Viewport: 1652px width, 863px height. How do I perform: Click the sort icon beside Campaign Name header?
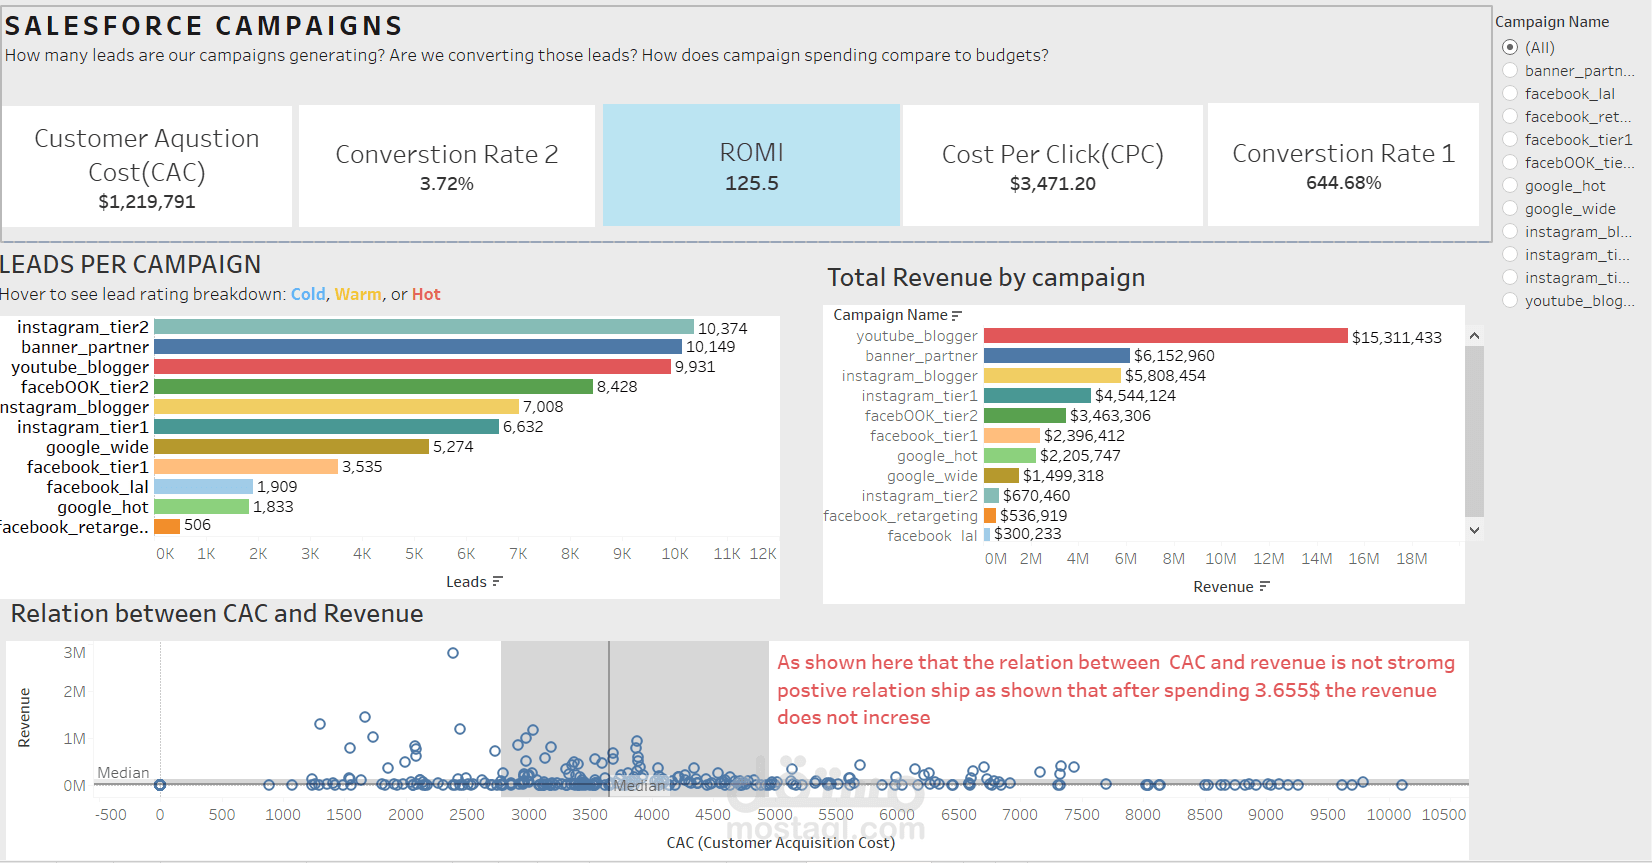(x=957, y=315)
